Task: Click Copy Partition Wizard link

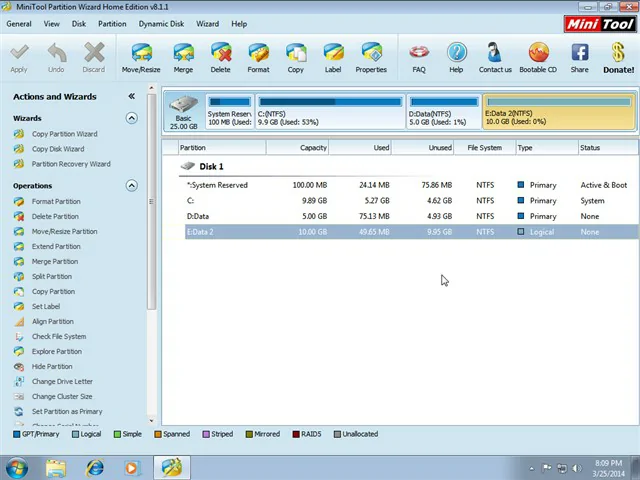Action: 64,134
